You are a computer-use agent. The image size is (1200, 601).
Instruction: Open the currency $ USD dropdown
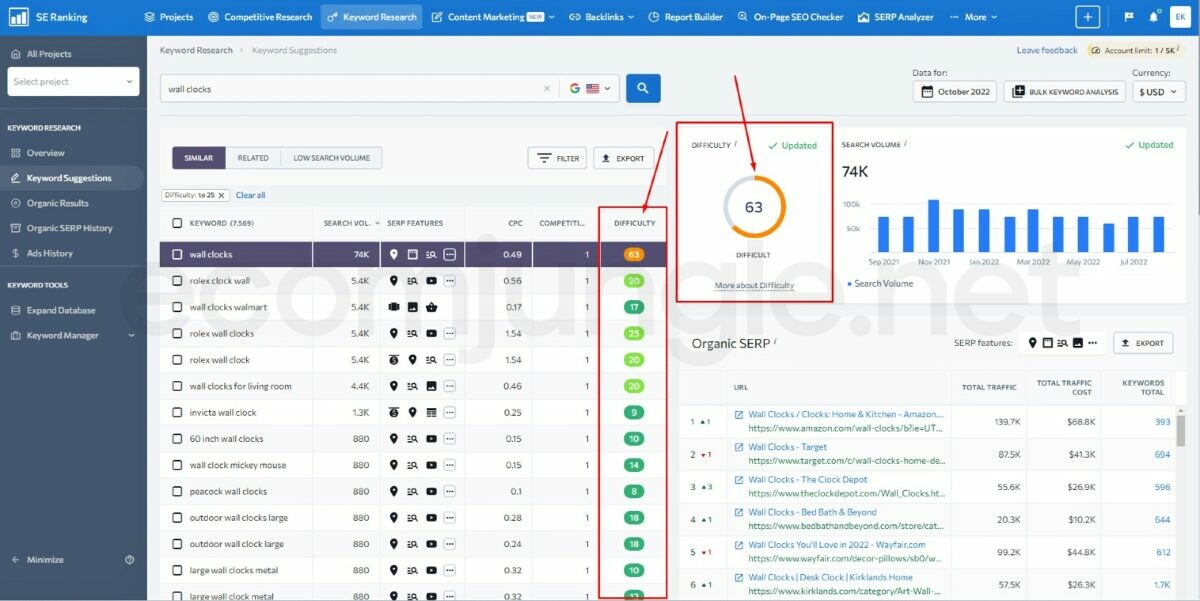click(x=1158, y=92)
